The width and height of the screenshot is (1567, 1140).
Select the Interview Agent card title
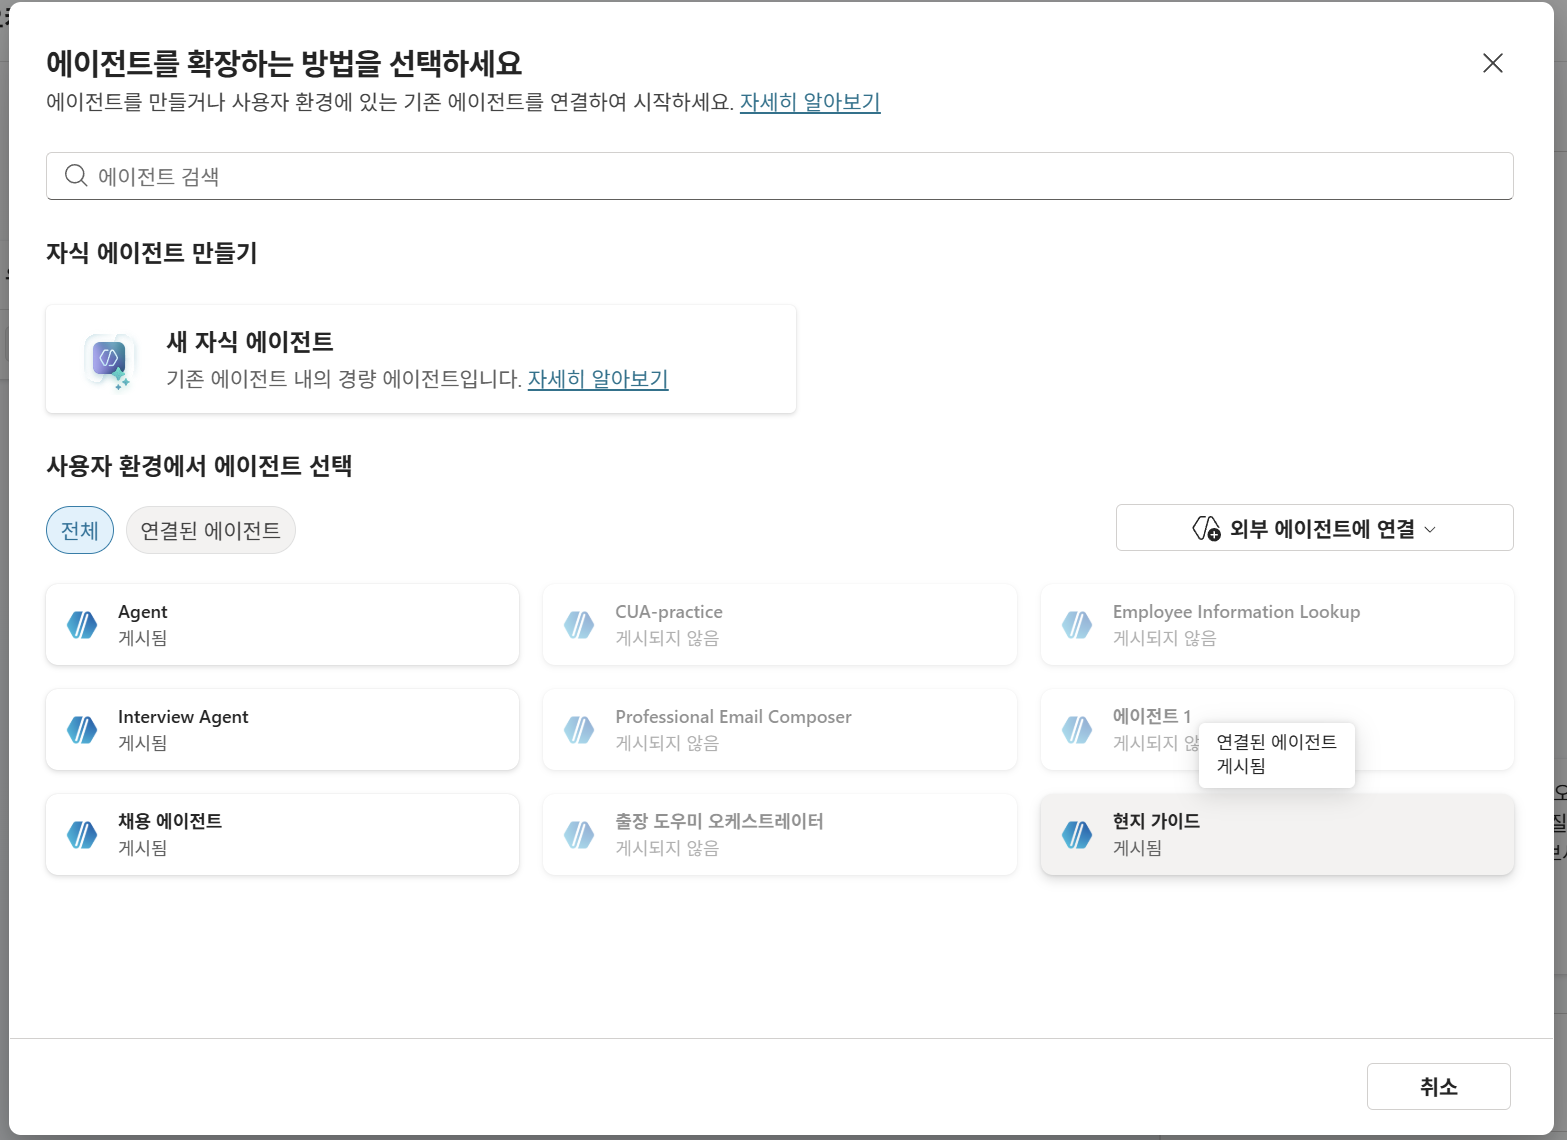[x=183, y=717]
